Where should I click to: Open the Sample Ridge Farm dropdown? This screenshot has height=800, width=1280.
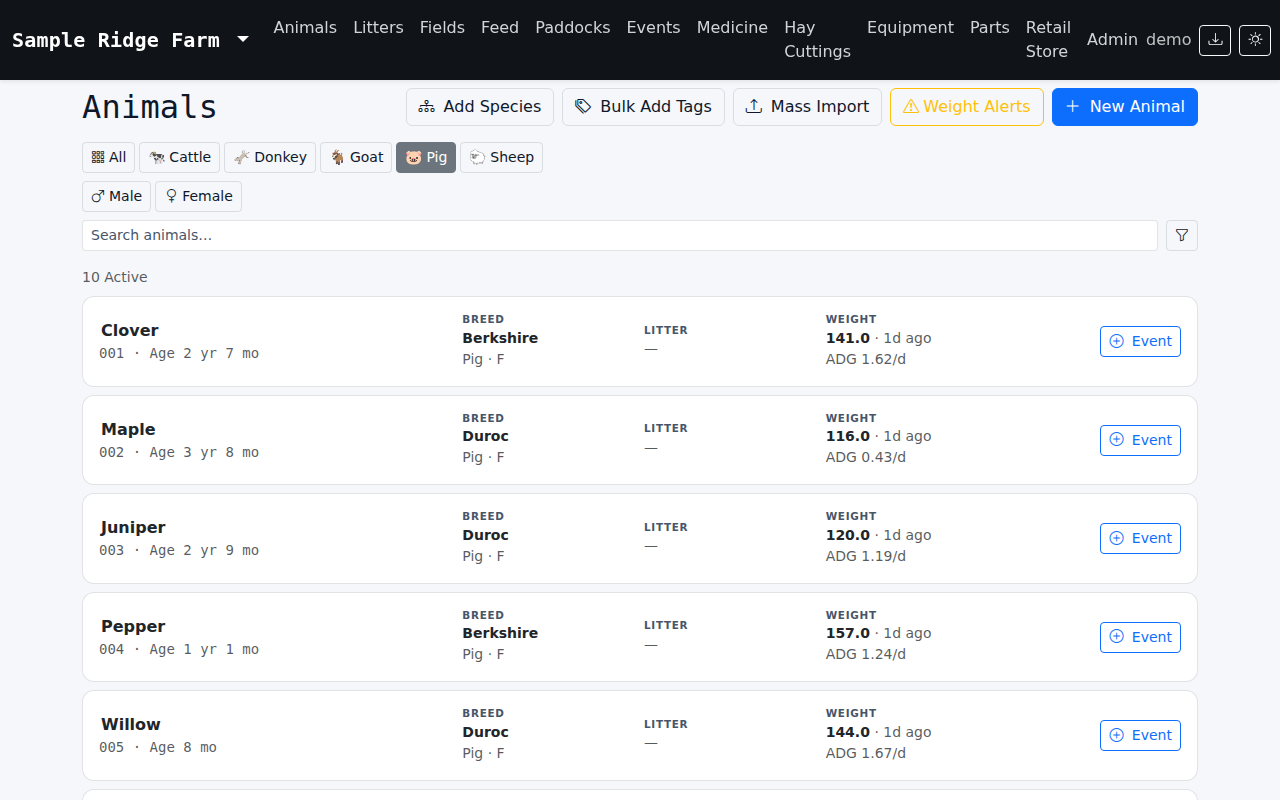click(x=130, y=40)
